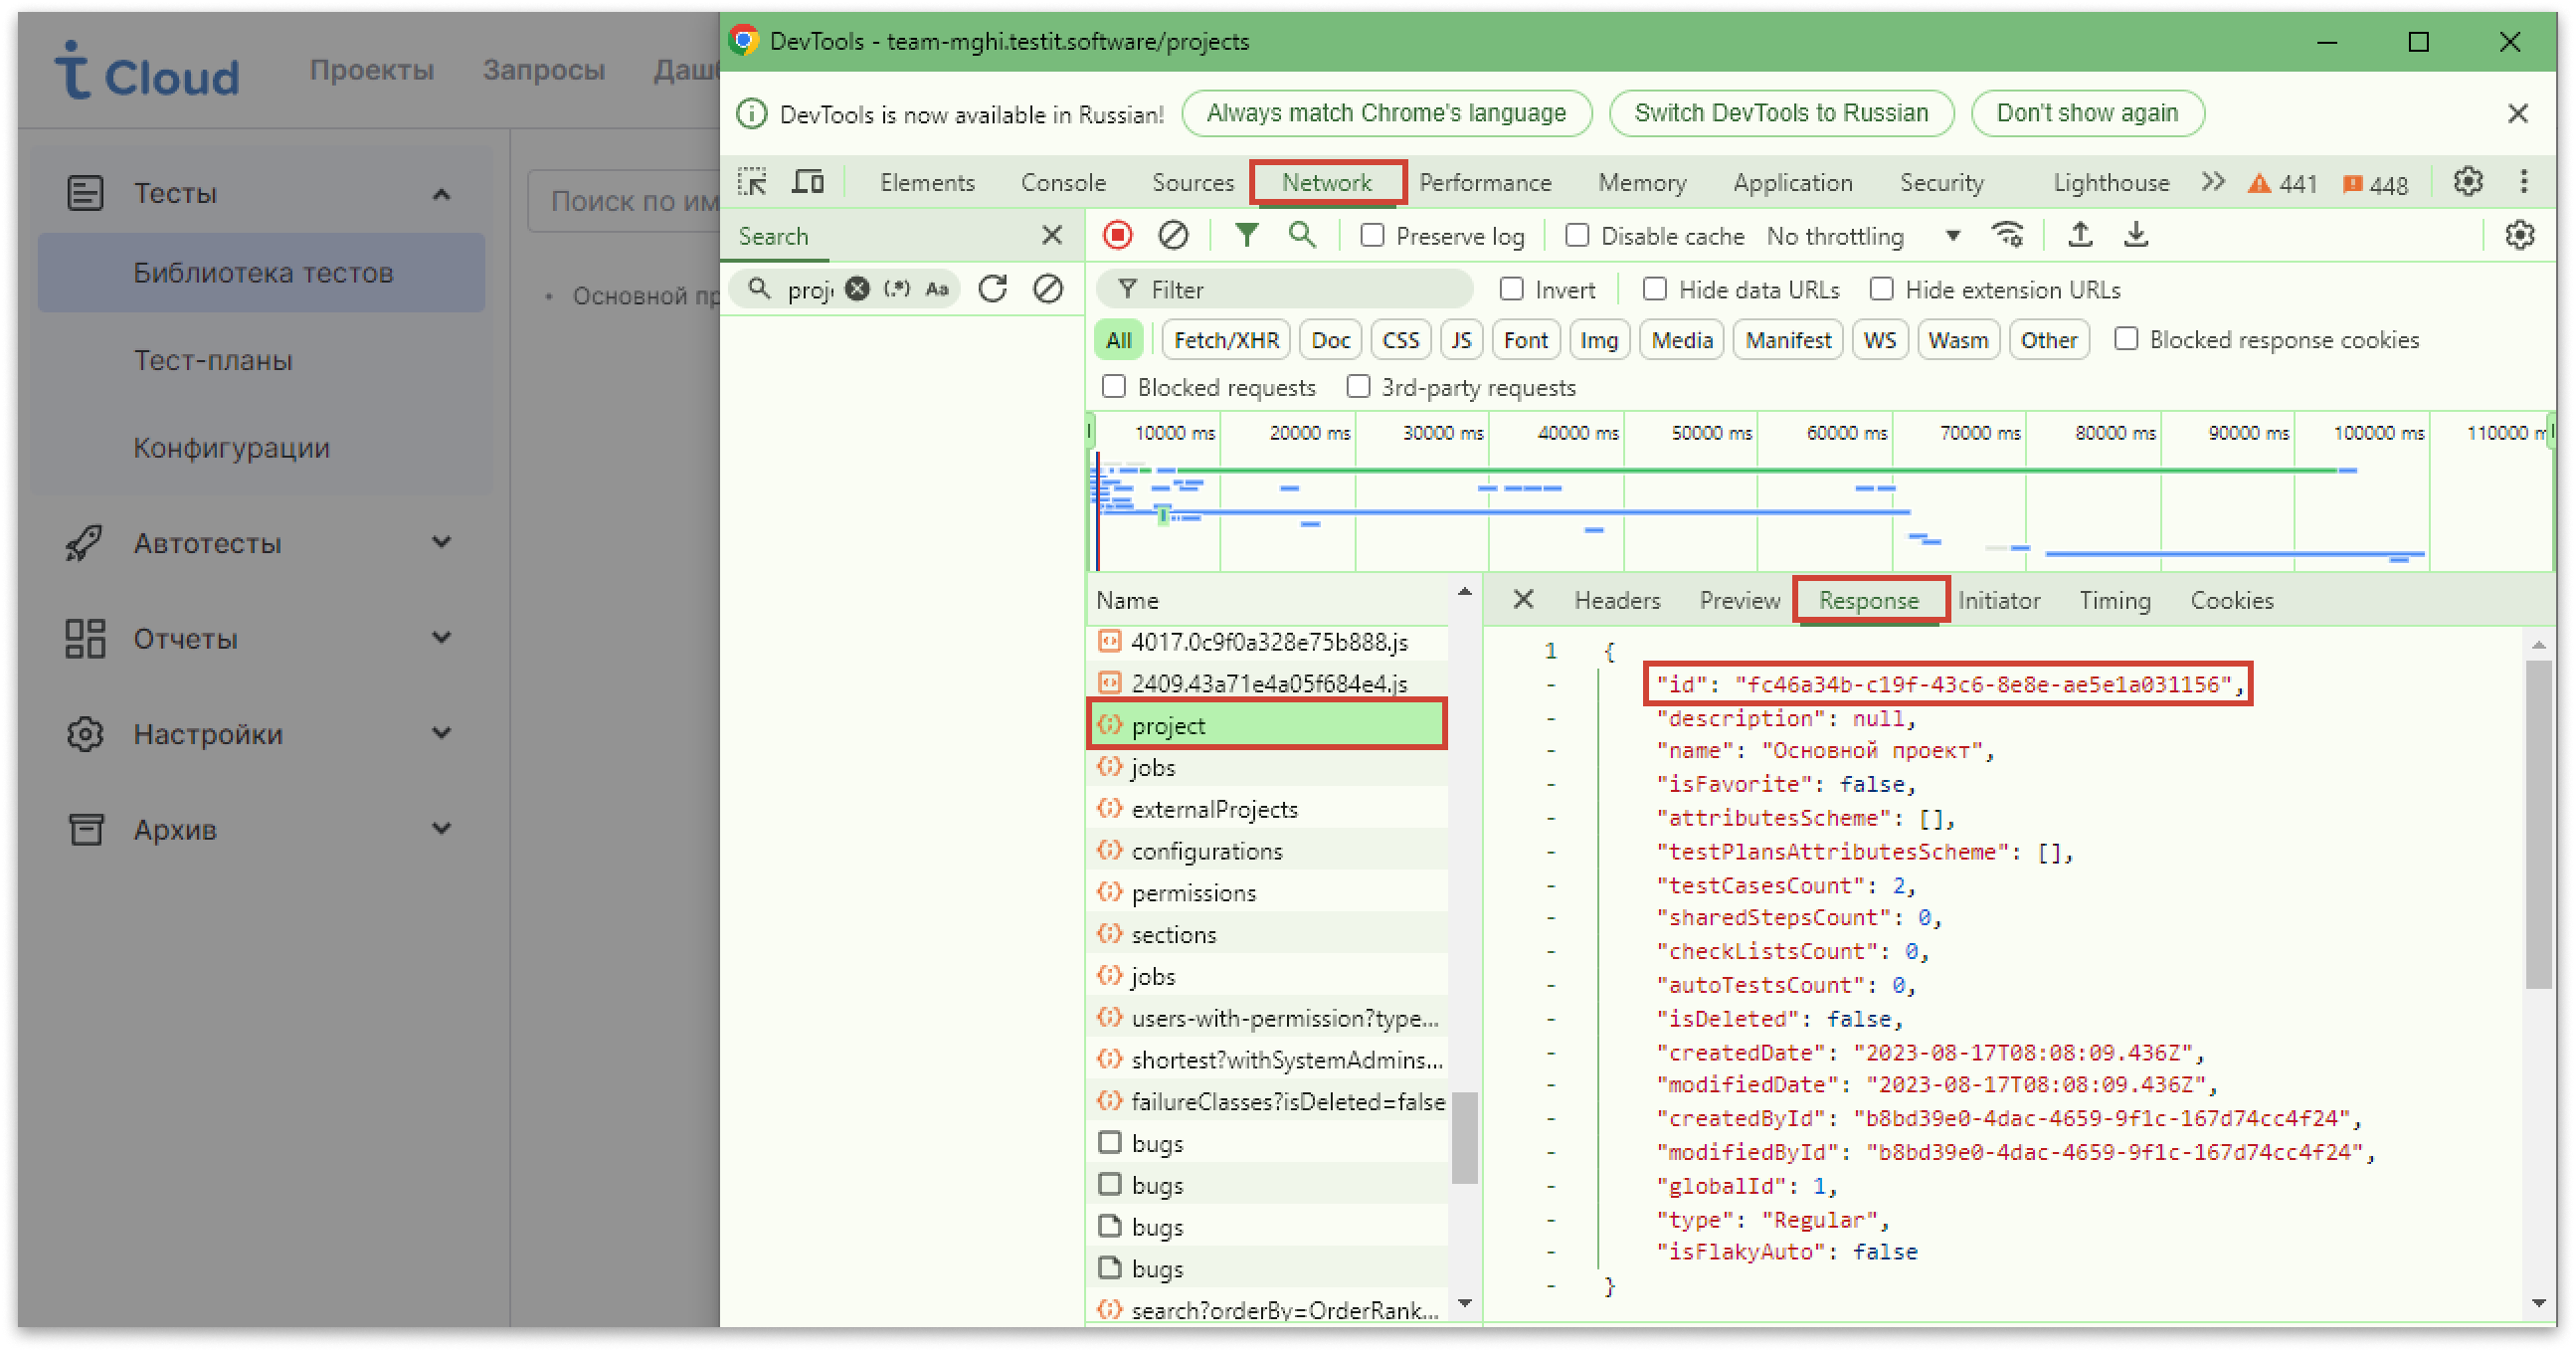Click the Network tab in DevTools

[x=1327, y=182]
